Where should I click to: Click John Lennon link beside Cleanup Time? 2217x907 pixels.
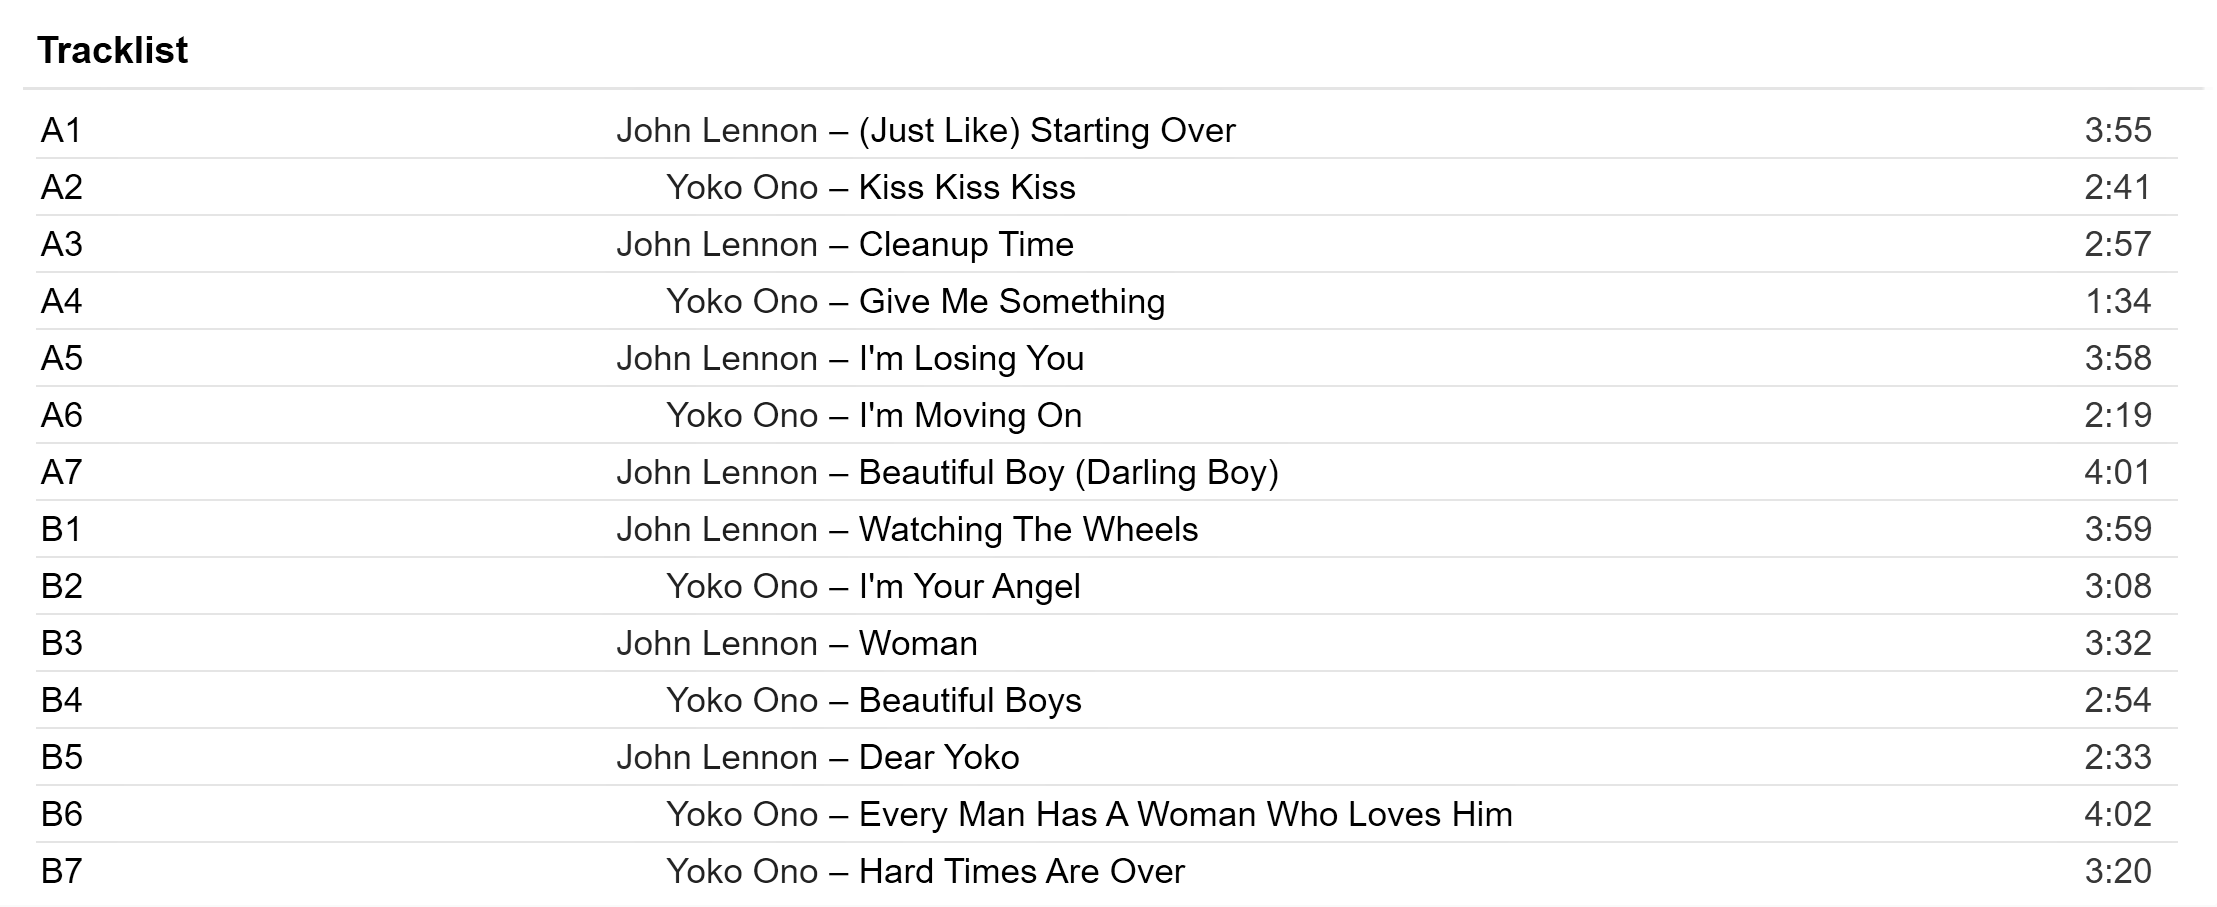pyautogui.click(x=716, y=245)
